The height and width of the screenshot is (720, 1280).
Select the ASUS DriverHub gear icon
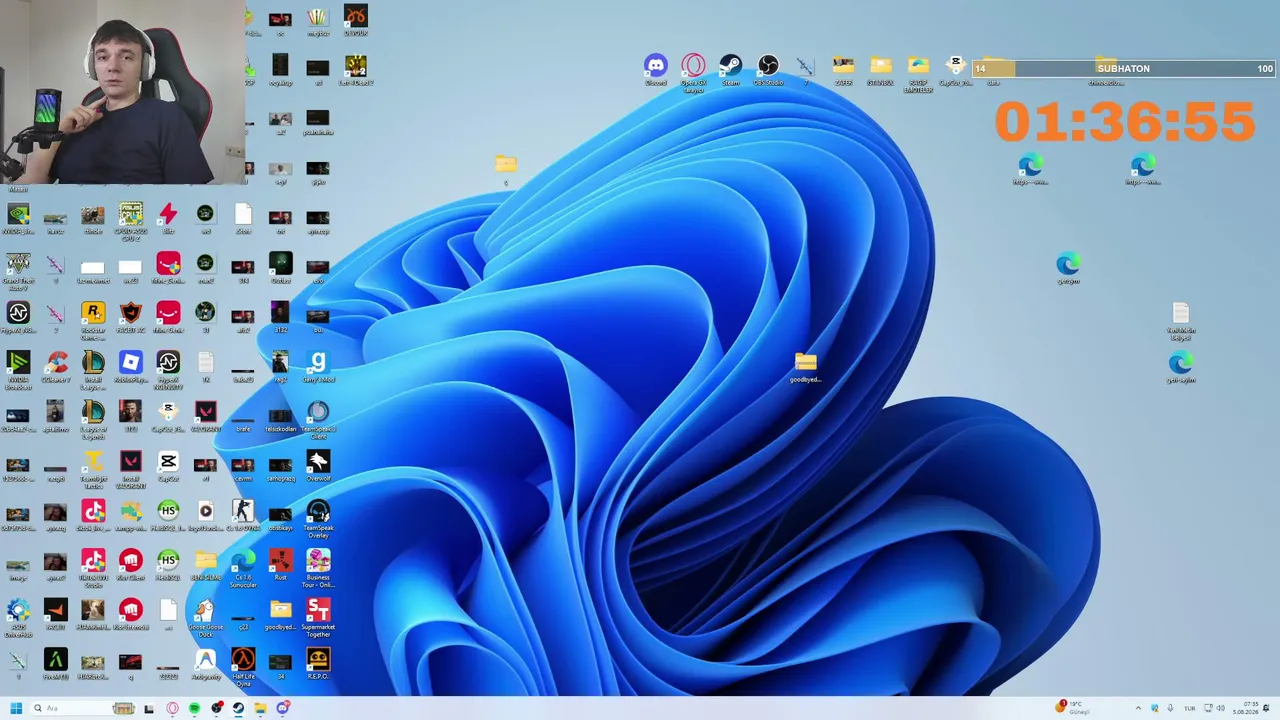pyautogui.click(x=18, y=618)
